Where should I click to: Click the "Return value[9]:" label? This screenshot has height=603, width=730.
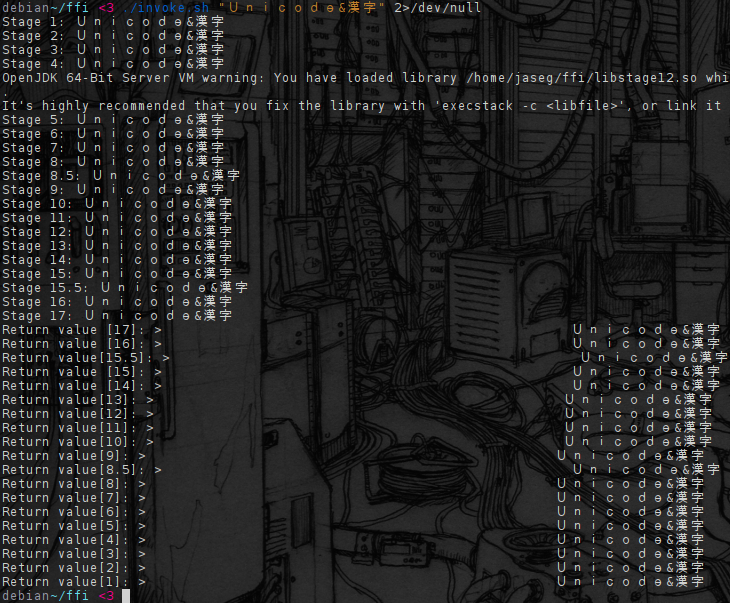click(66, 455)
